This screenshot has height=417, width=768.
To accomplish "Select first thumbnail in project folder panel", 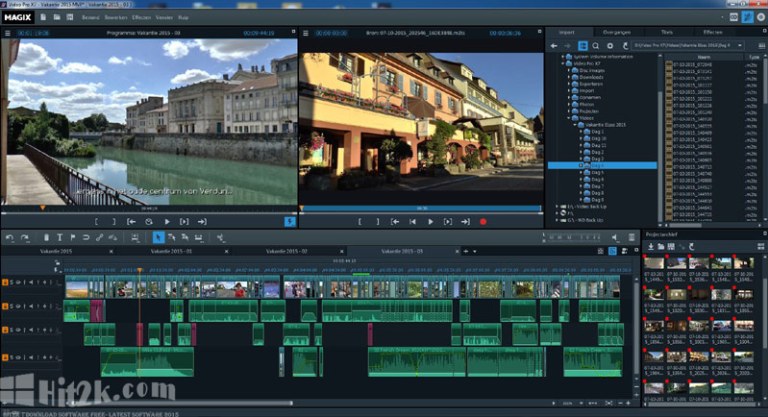I will click(x=654, y=265).
